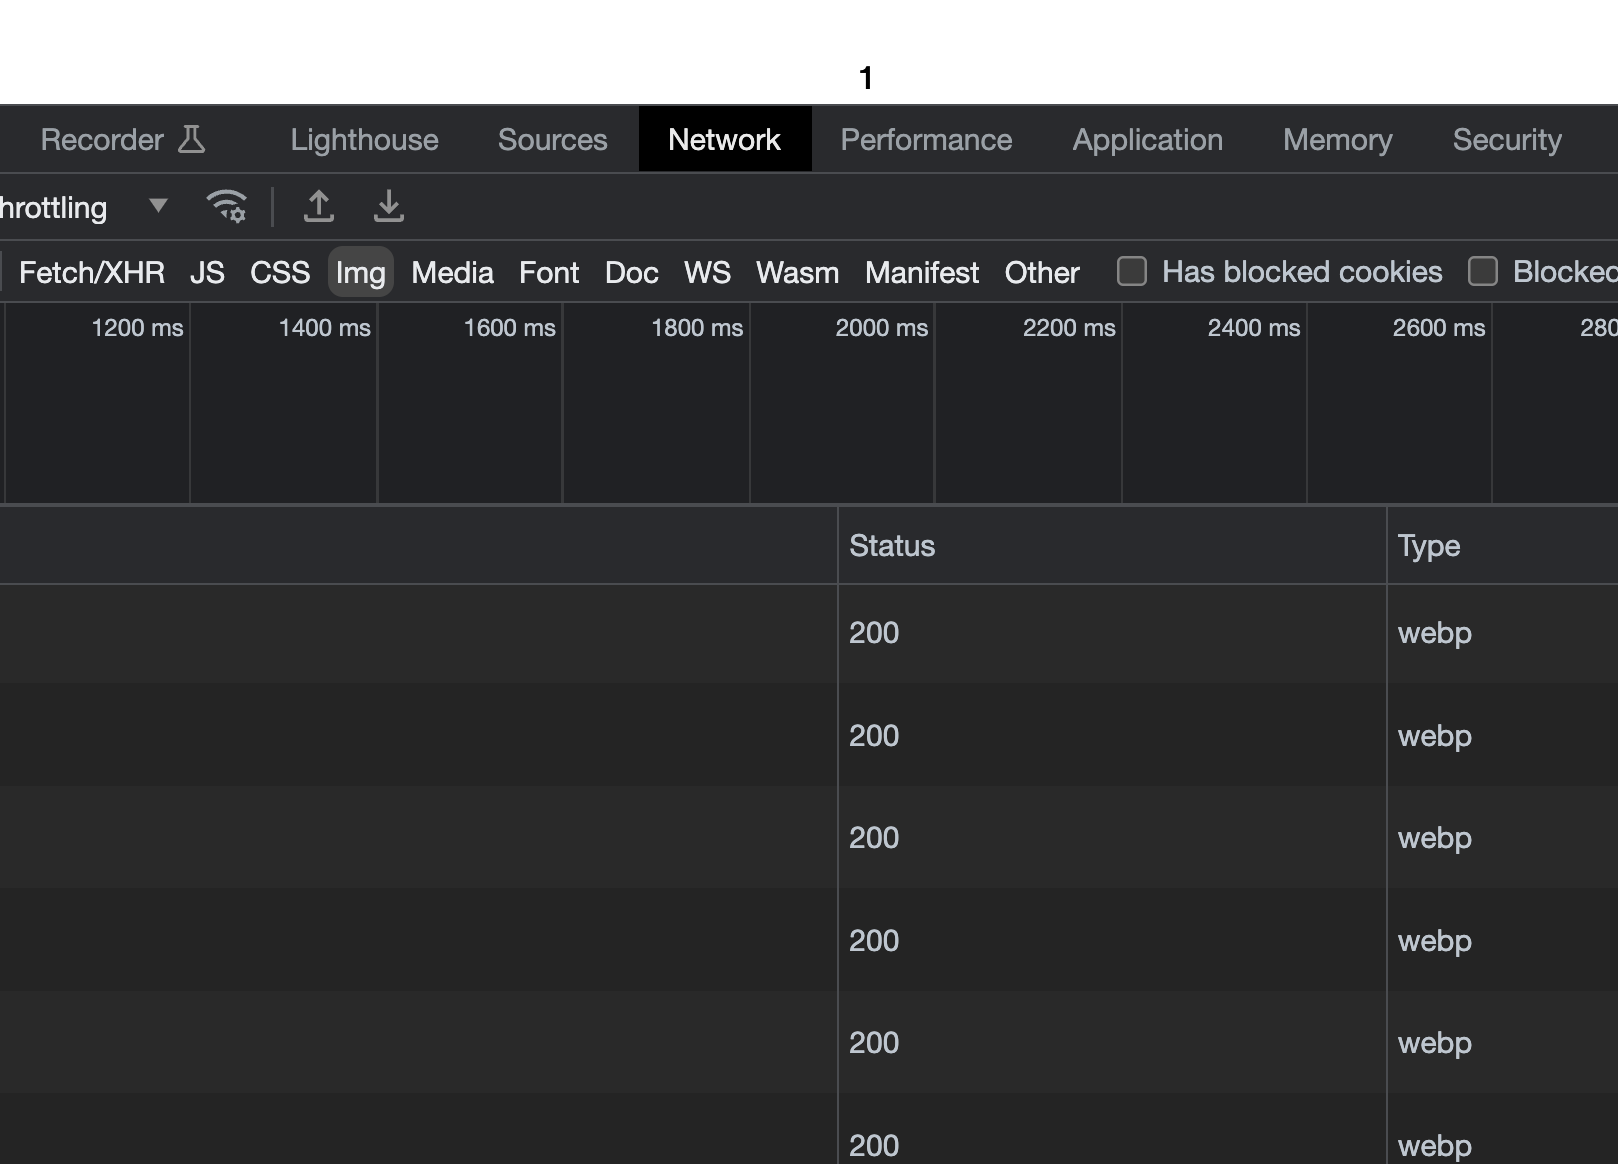Image resolution: width=1618 pixels, height=1164 pixels.
Task: Go to the Sources panel
Action: pos(552,139)
